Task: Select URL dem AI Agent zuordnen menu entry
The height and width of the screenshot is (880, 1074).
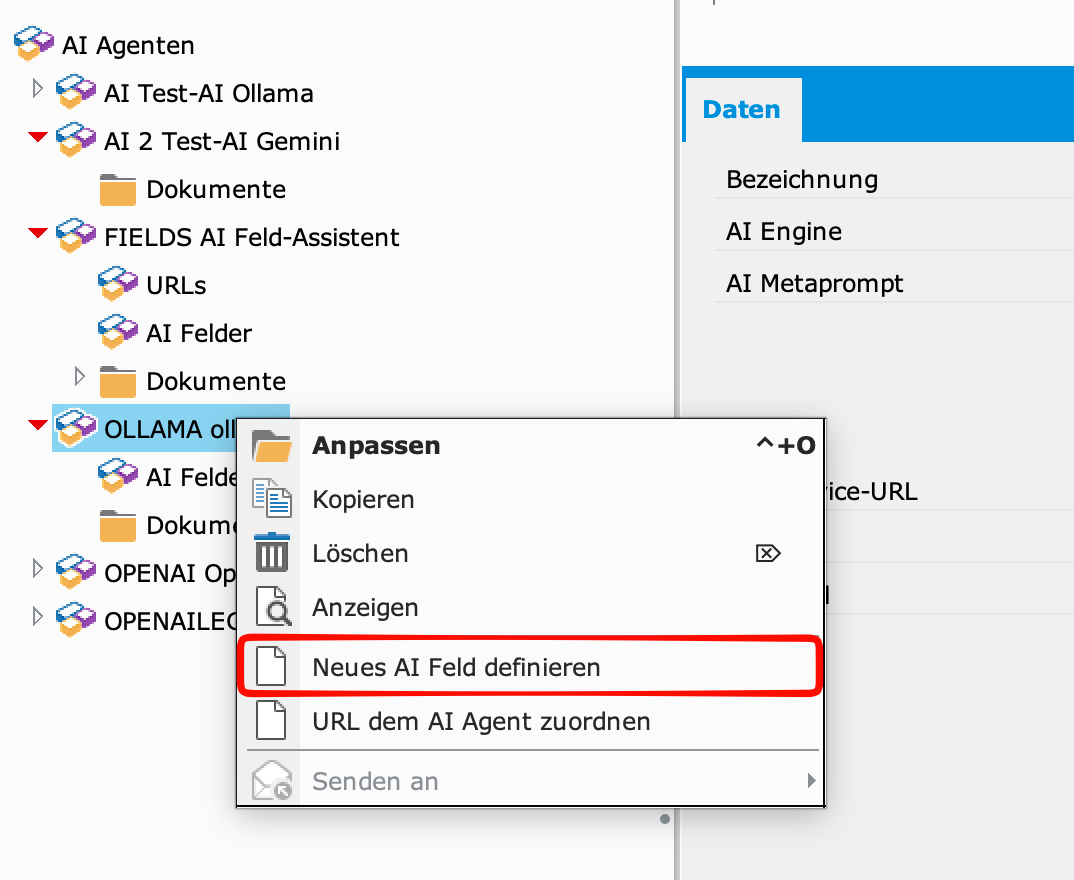Action: click(x=481, y=721)
